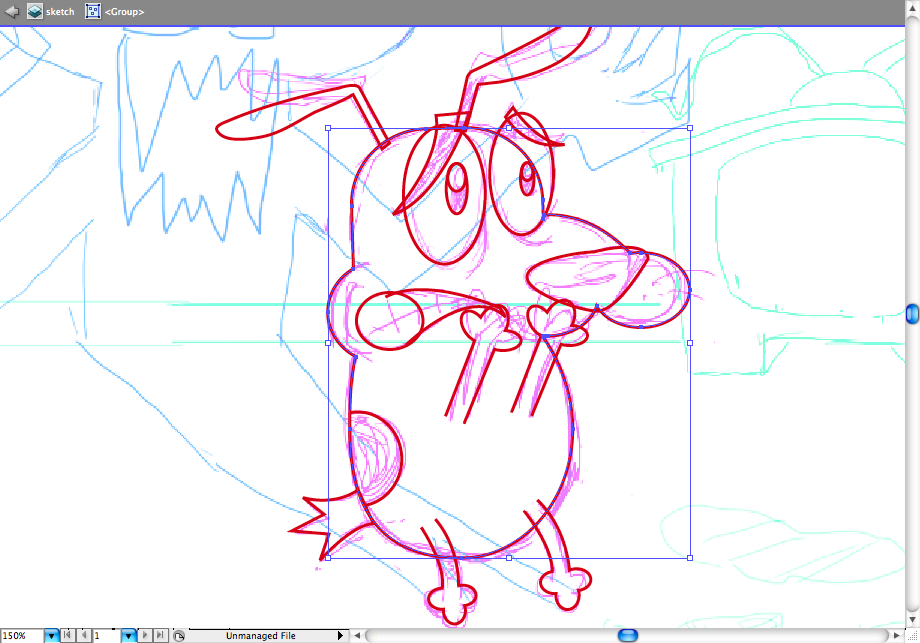The image size is (920, 643).
Task: Click the left-middle bounding box handle
Action: [328, 343]
